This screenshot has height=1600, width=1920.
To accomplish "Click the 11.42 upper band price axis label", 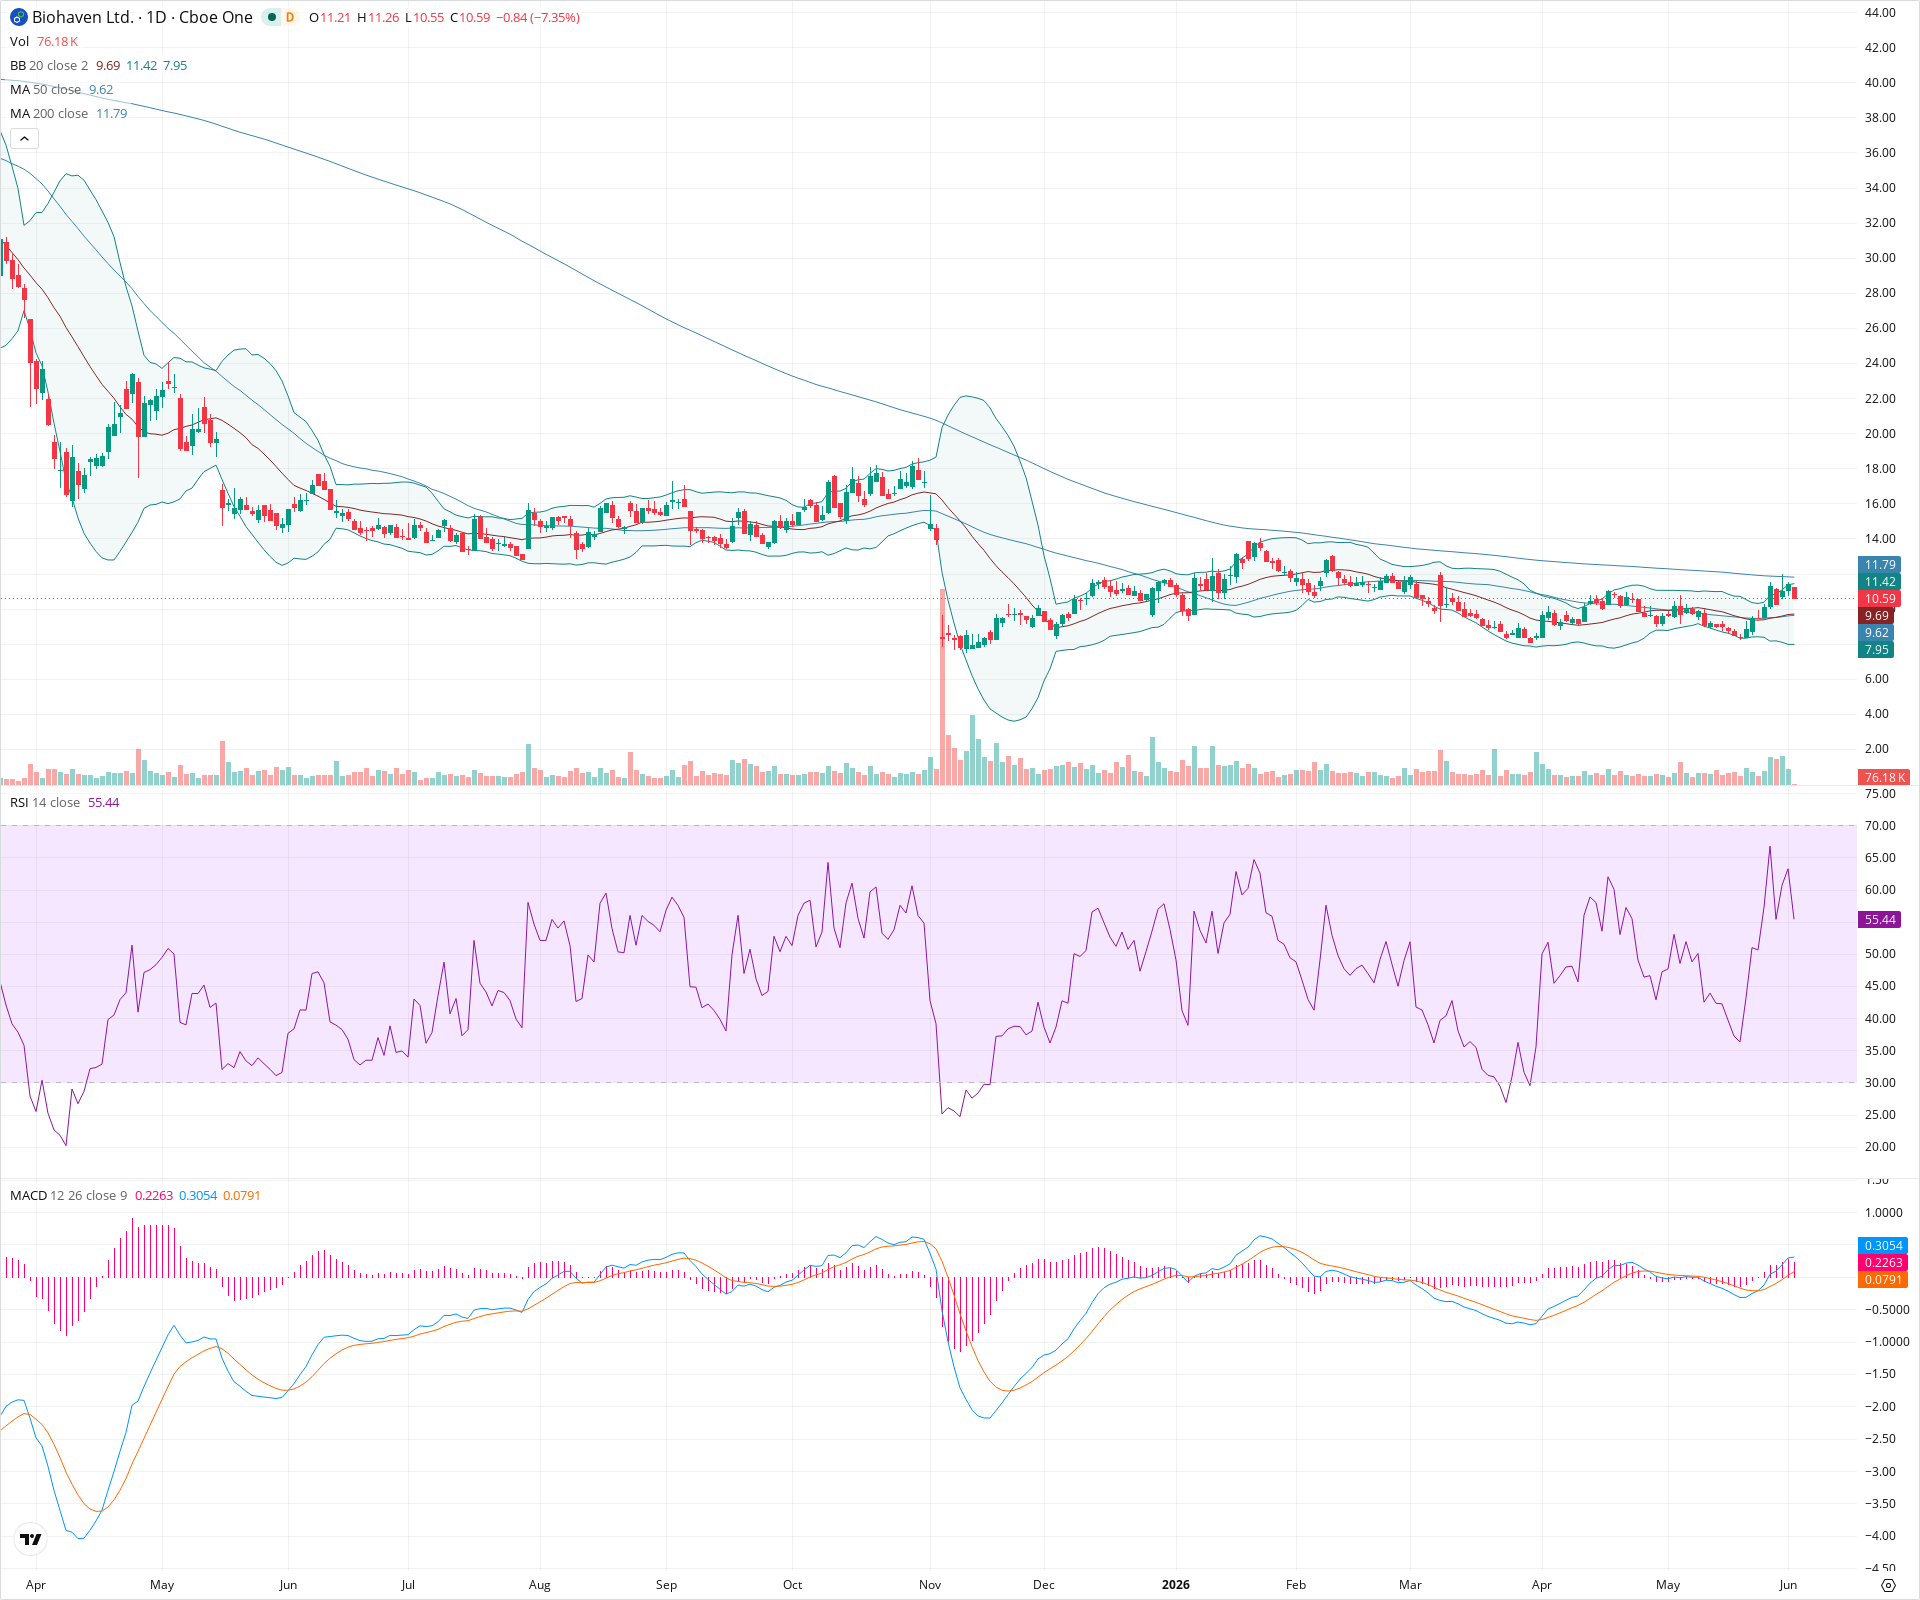I will pyautogui.click(x=1880, y=582).
